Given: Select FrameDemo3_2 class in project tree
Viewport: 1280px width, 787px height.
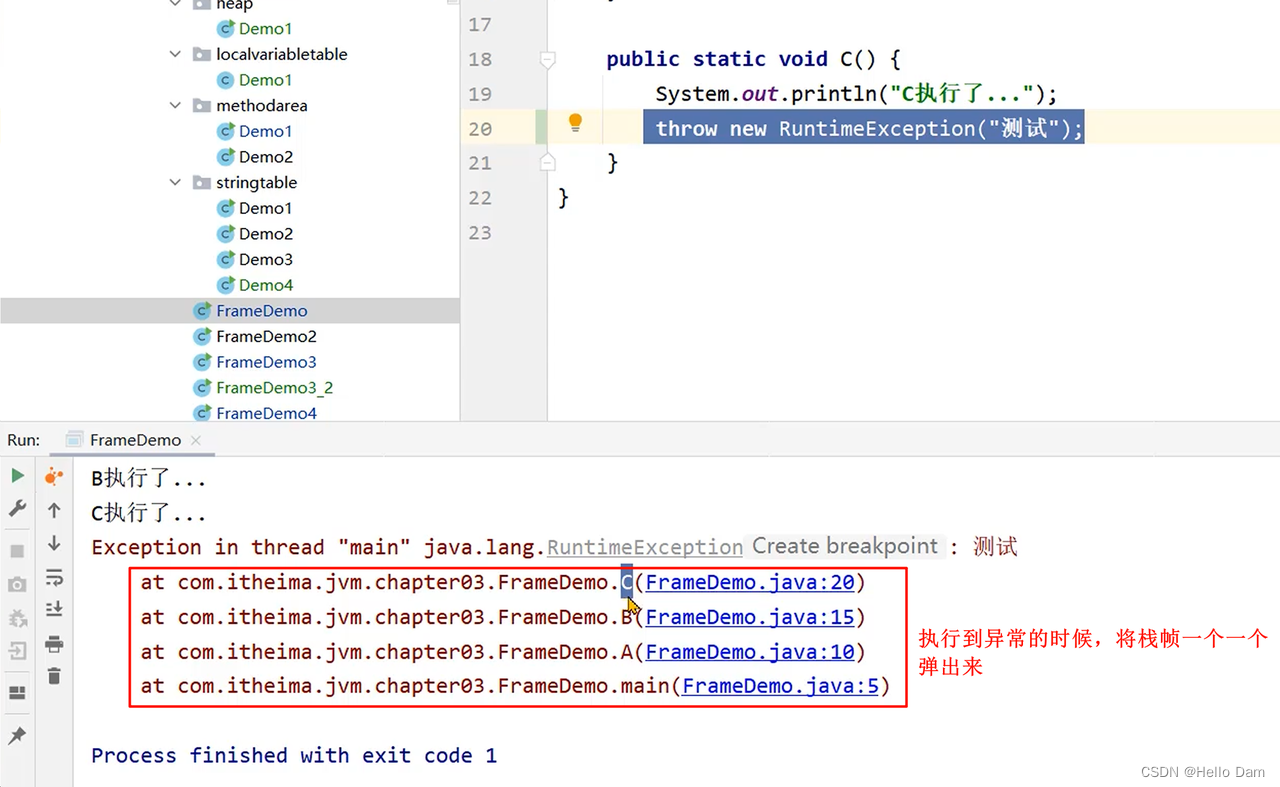Looking at the screenshot, I should point(275,388).
